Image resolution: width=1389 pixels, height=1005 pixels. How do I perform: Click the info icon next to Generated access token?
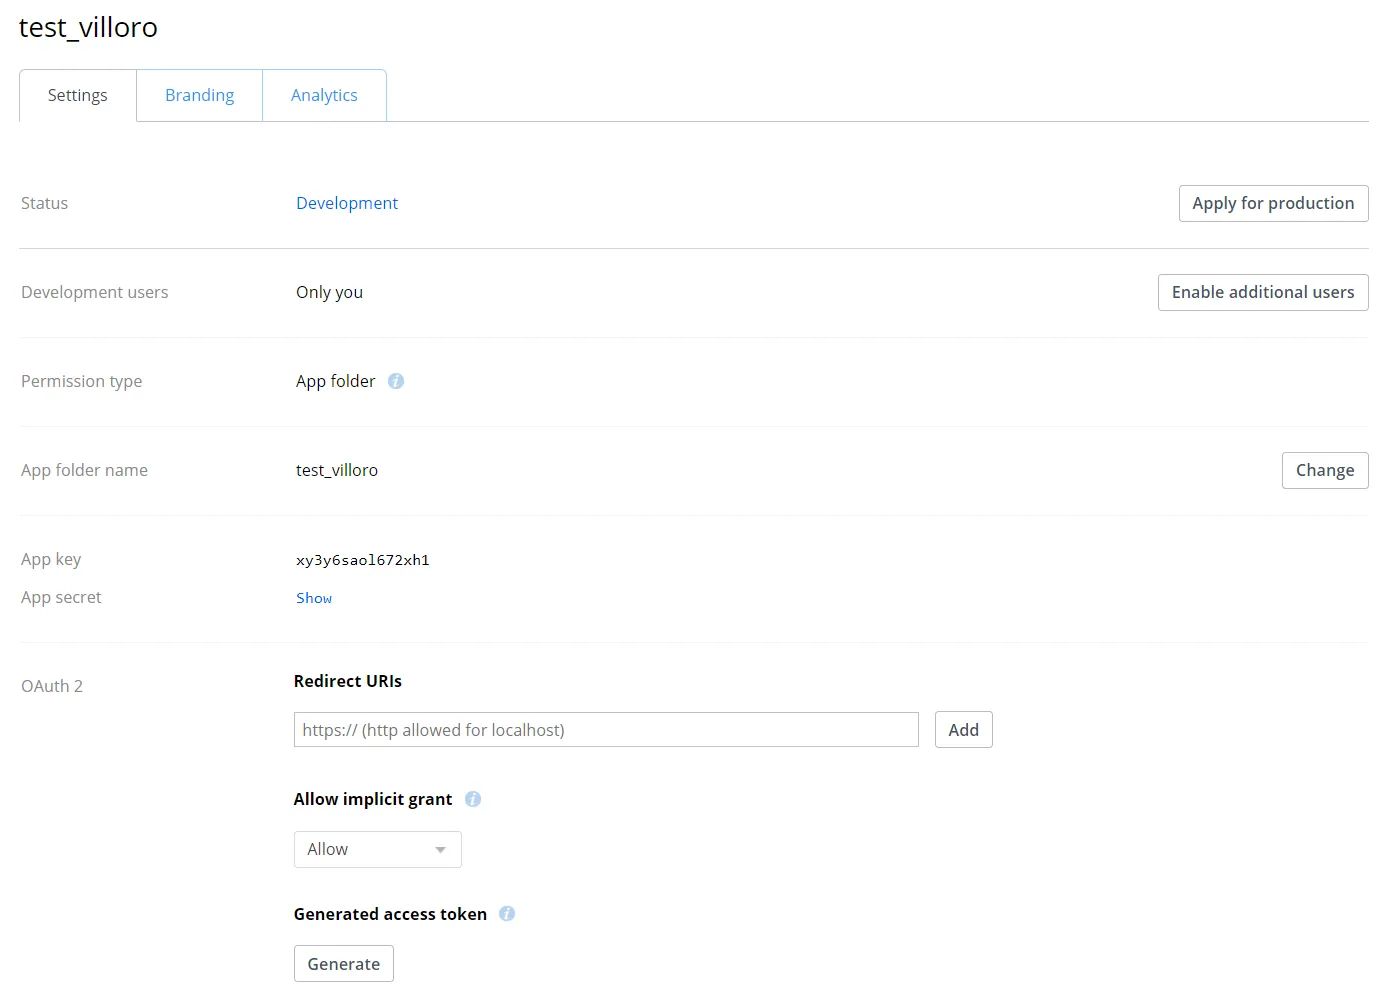(507, 913)
